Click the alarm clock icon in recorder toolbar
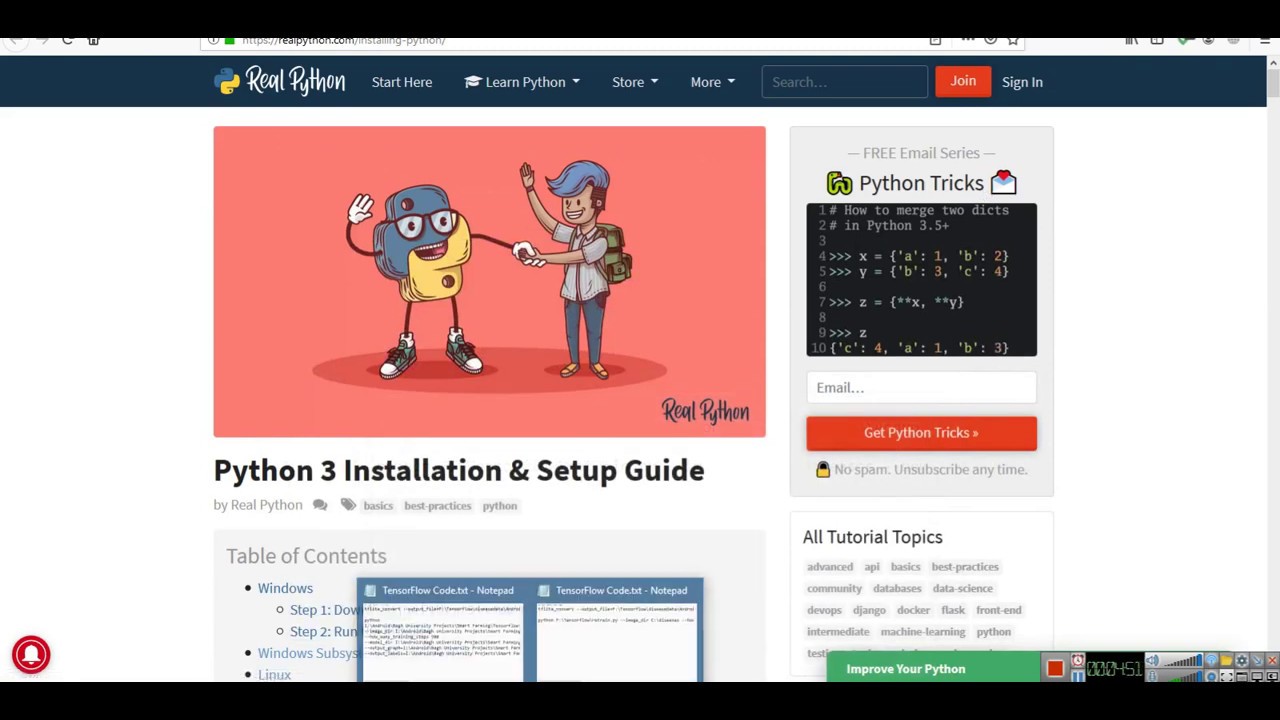The image size is (1280, 720). click(x=1078, y=660)
